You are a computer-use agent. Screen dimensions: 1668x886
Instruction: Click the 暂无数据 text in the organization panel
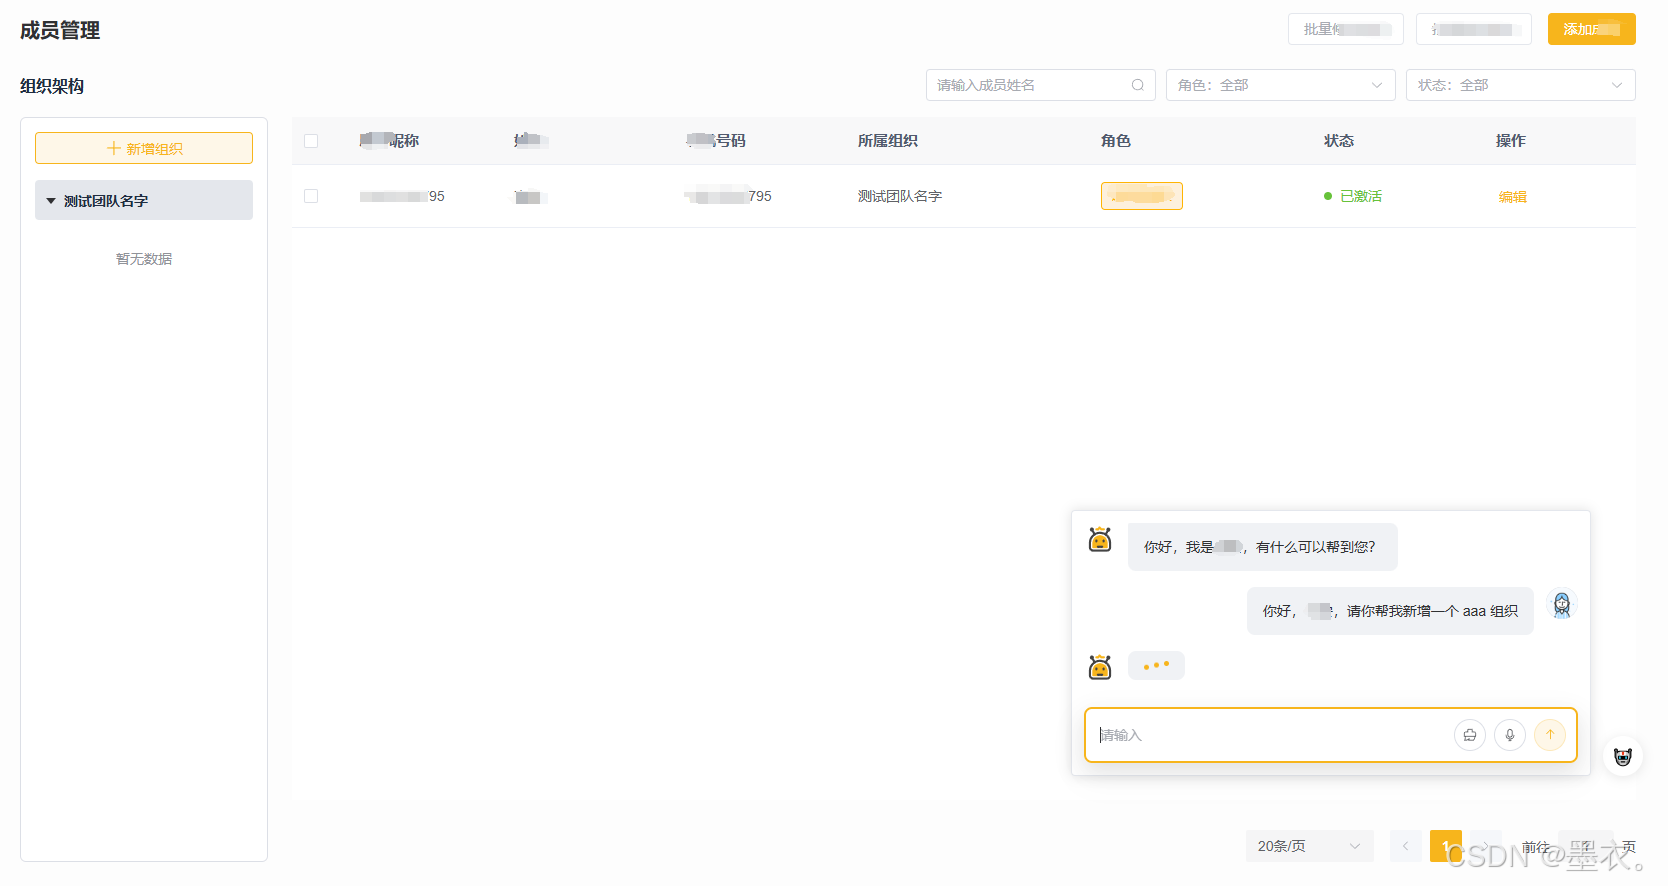coord(144,259)
